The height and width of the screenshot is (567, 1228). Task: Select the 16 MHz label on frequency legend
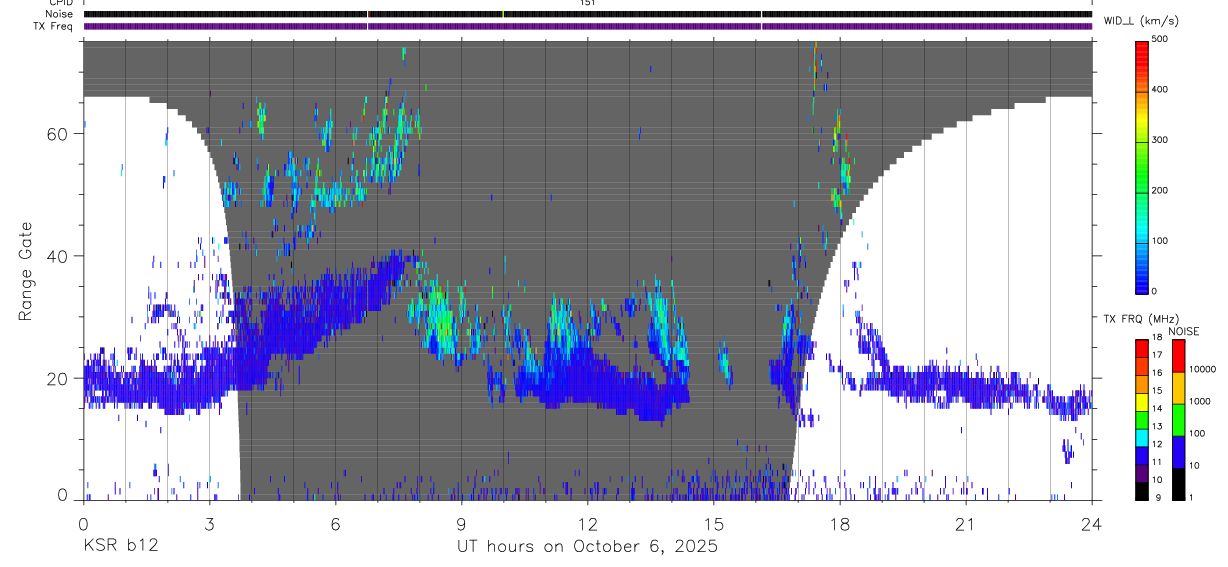pos(1156,373)
